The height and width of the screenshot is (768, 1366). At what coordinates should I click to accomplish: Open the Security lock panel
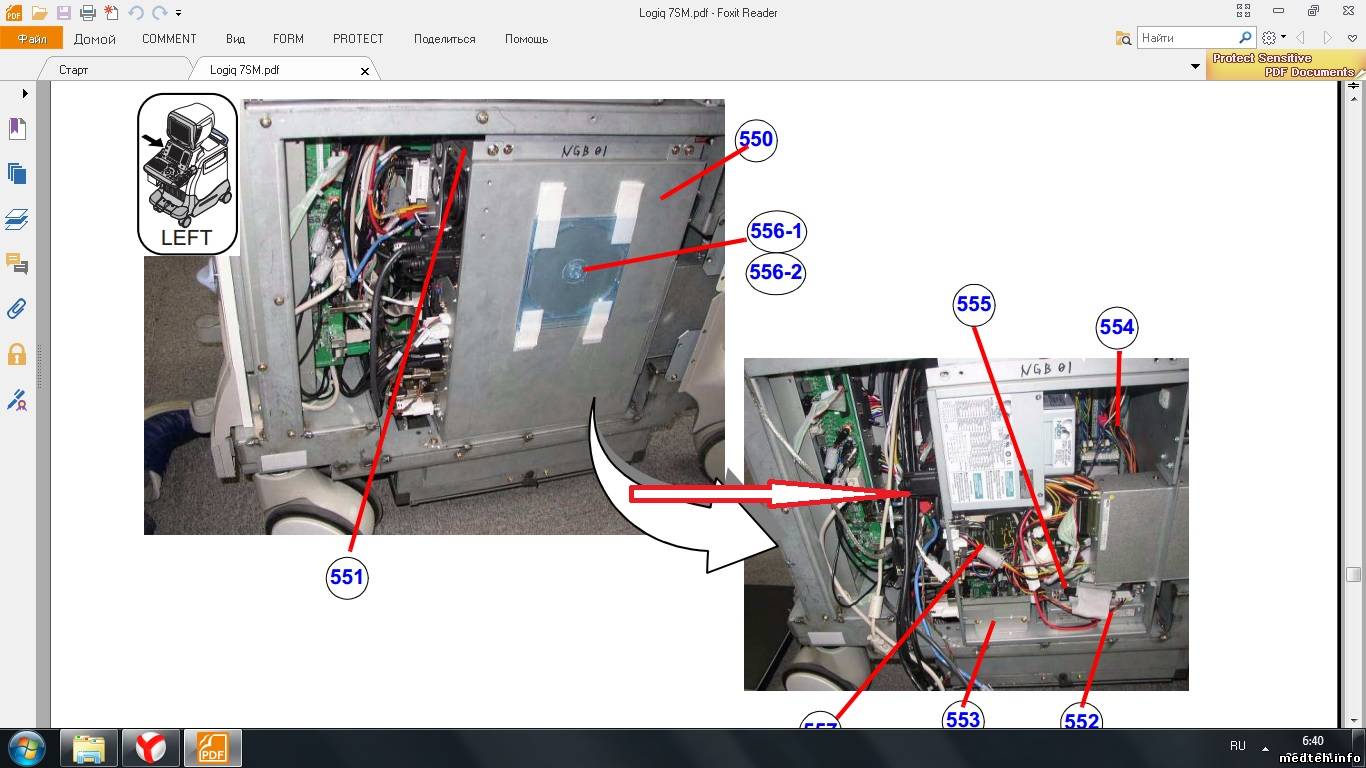[17, 354]
